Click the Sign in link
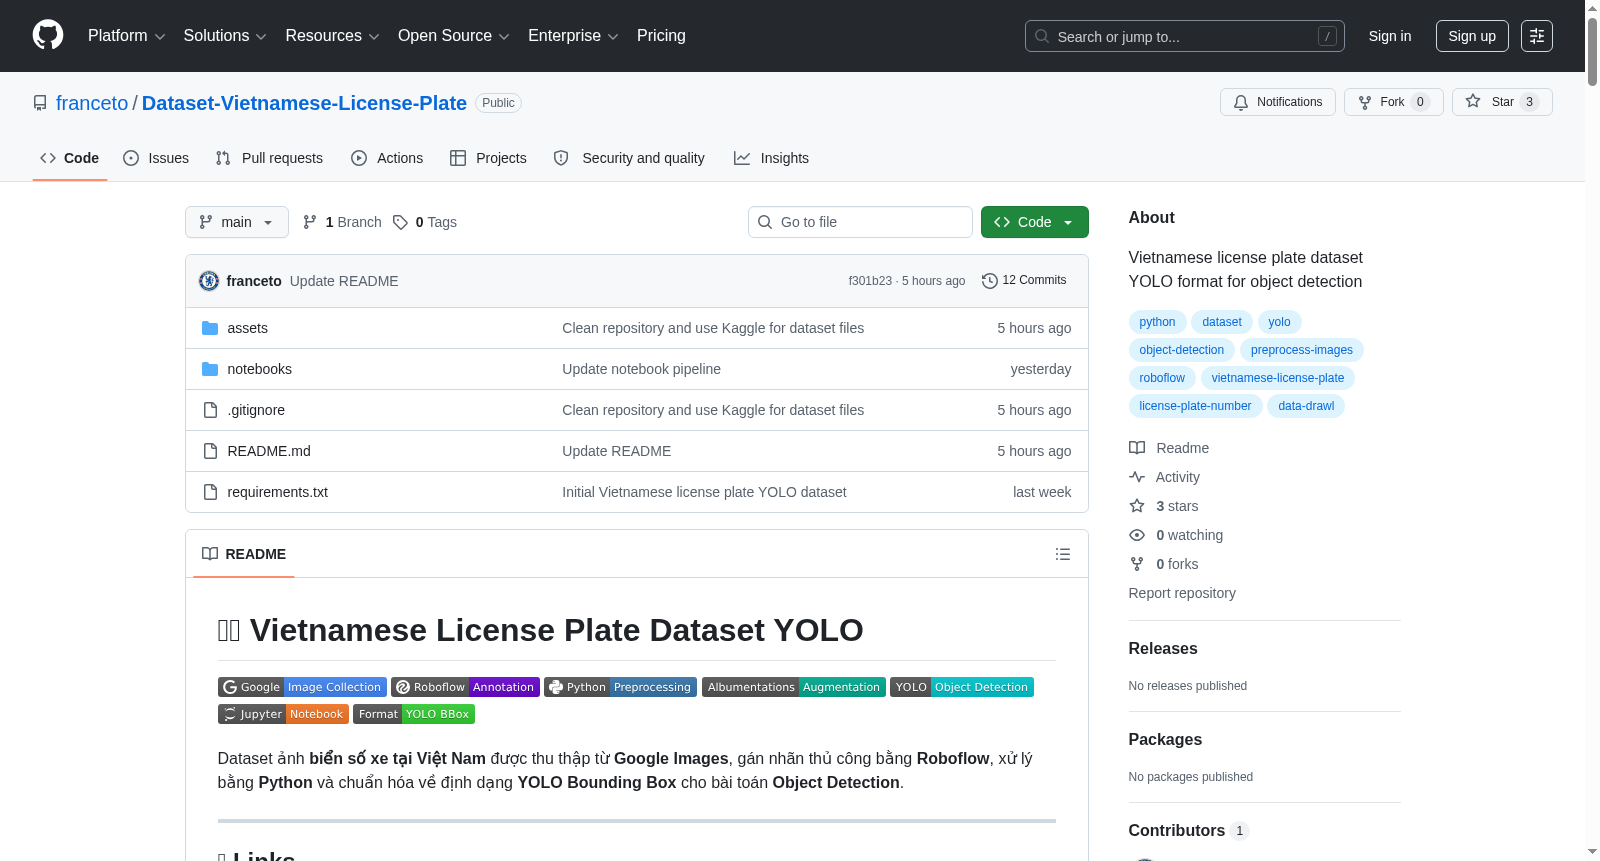This screenshot has width=1600, height=861. tap(1390, 36)
